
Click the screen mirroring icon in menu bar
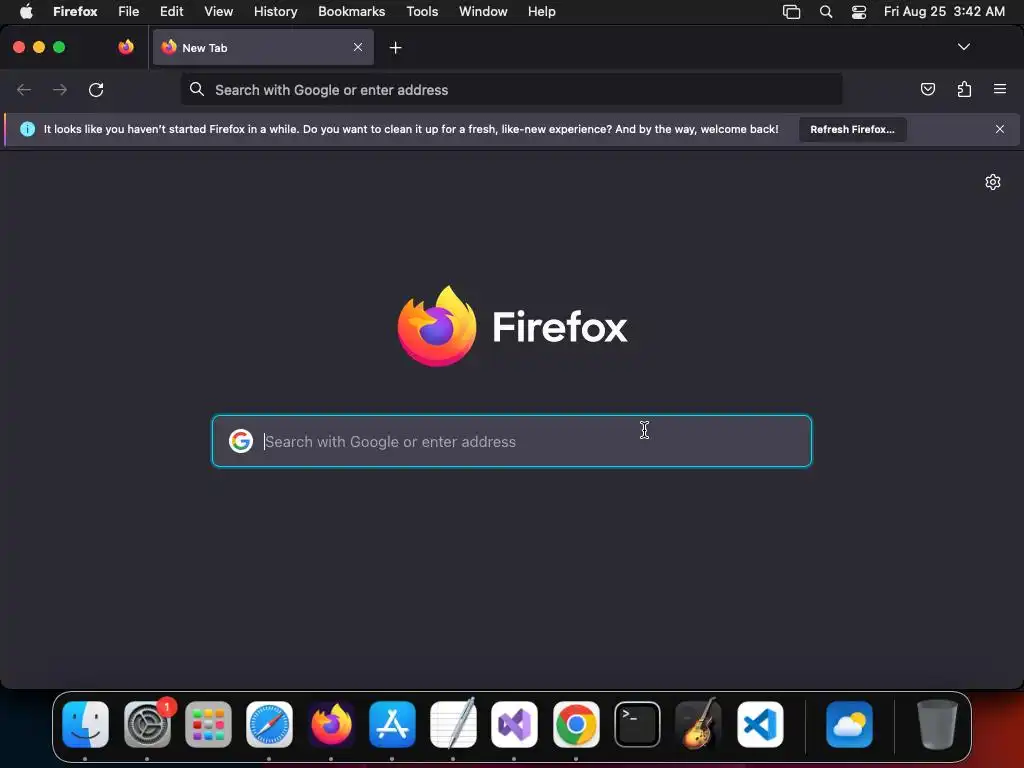click(792, 12)
